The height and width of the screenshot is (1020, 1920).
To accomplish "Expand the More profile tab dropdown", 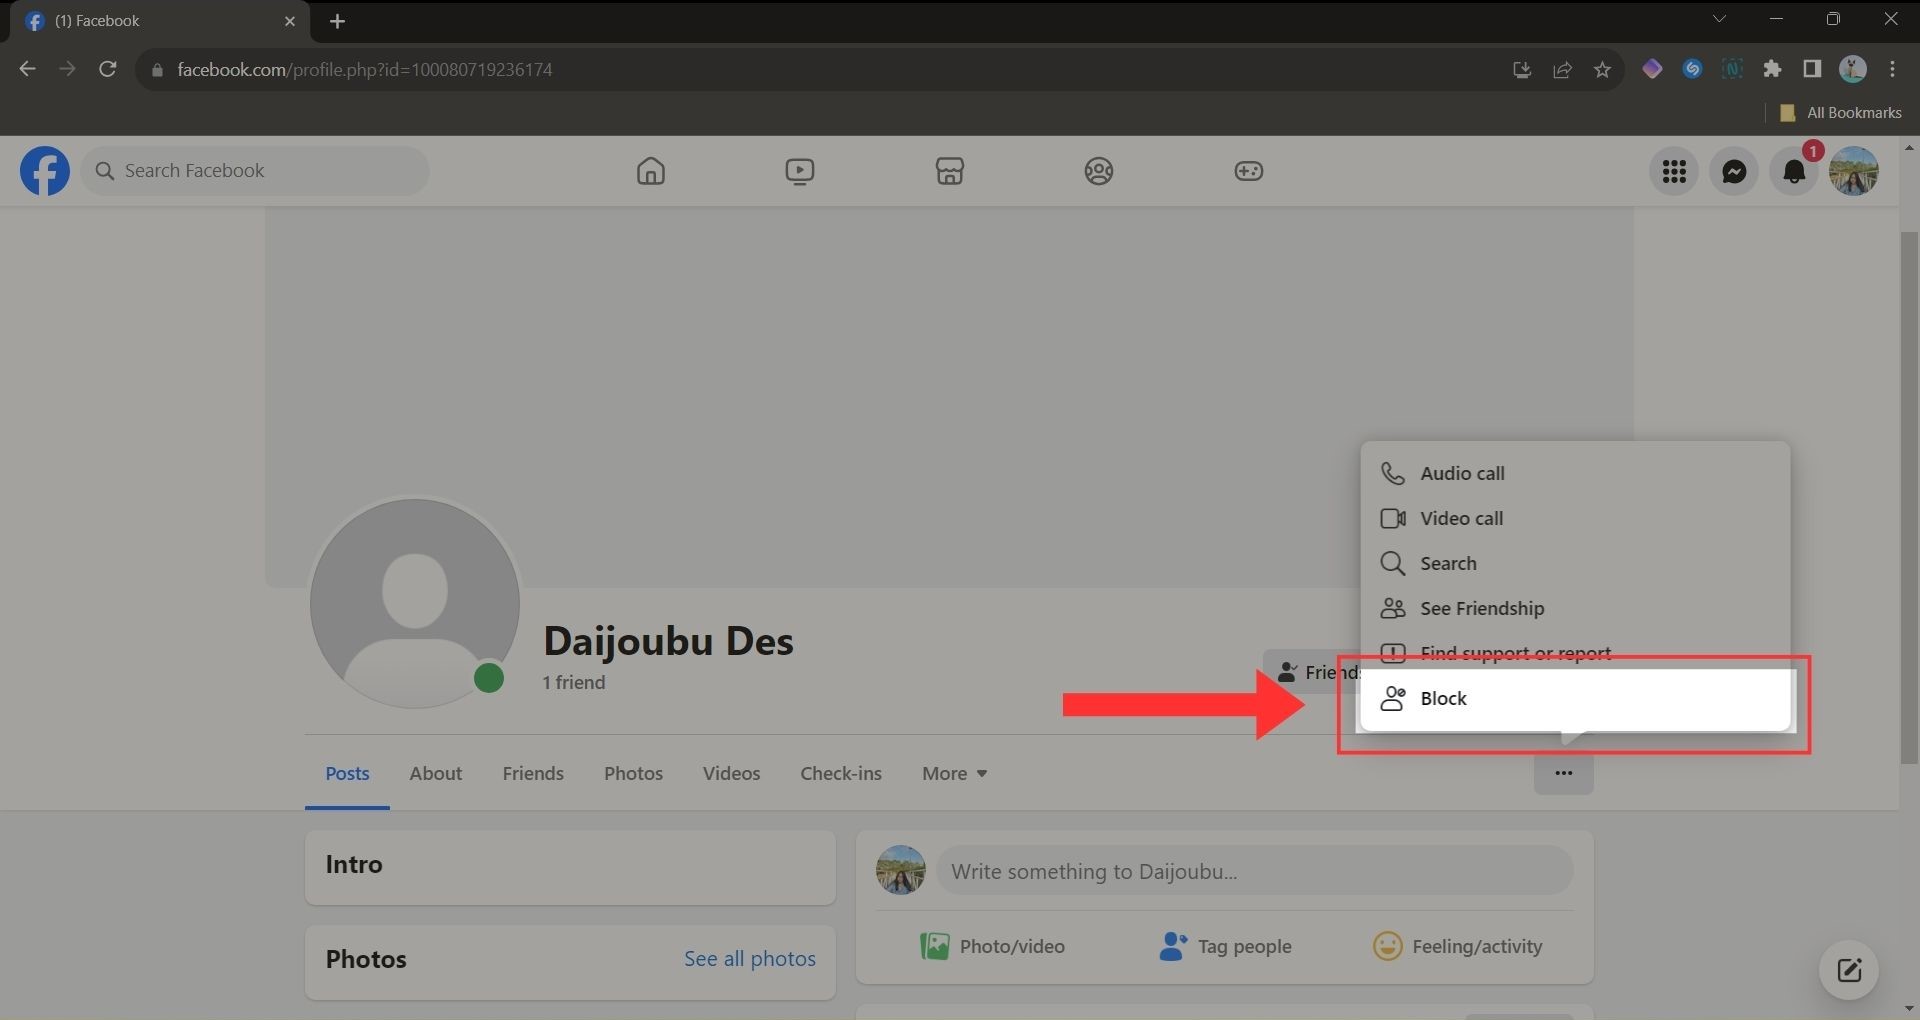I will 954,773.
